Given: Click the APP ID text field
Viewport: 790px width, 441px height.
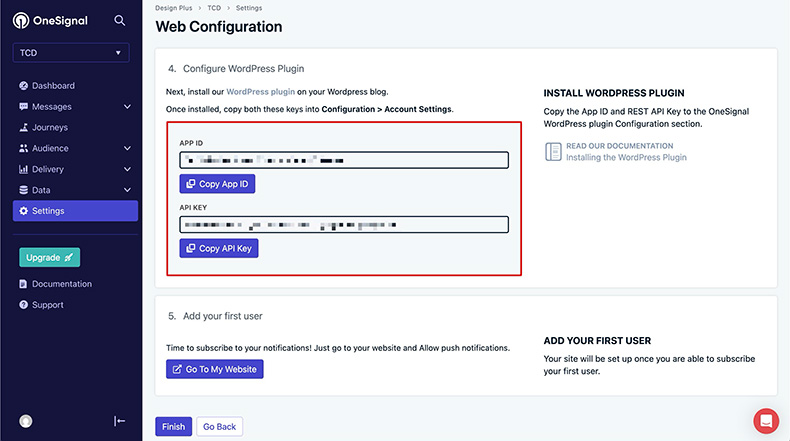Looking at the screenshot, I should pos(344,160).
